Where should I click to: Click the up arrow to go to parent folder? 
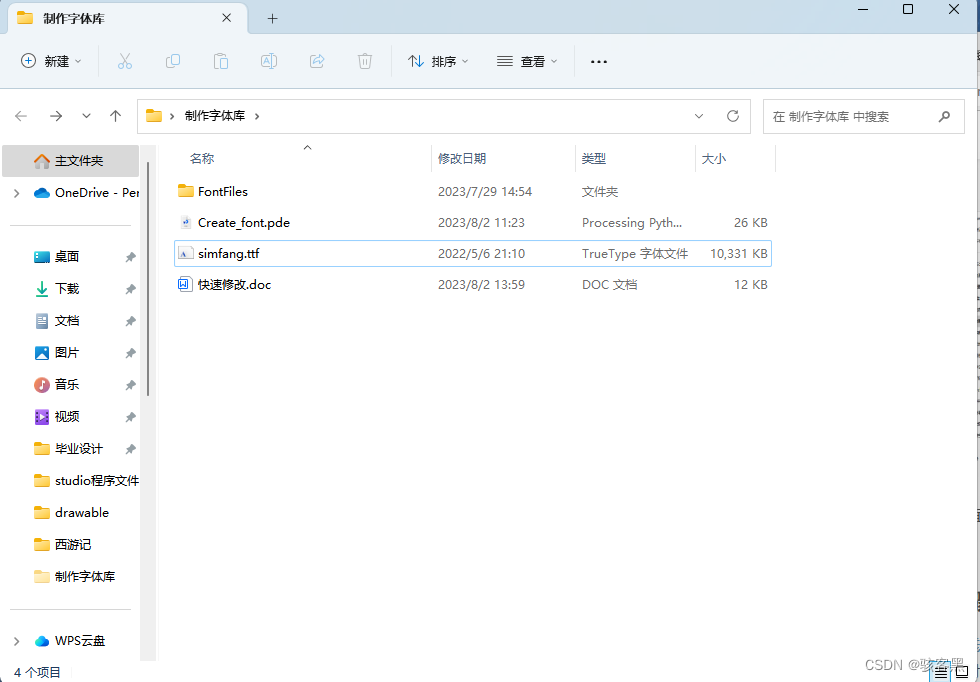(x=115, y=116)
